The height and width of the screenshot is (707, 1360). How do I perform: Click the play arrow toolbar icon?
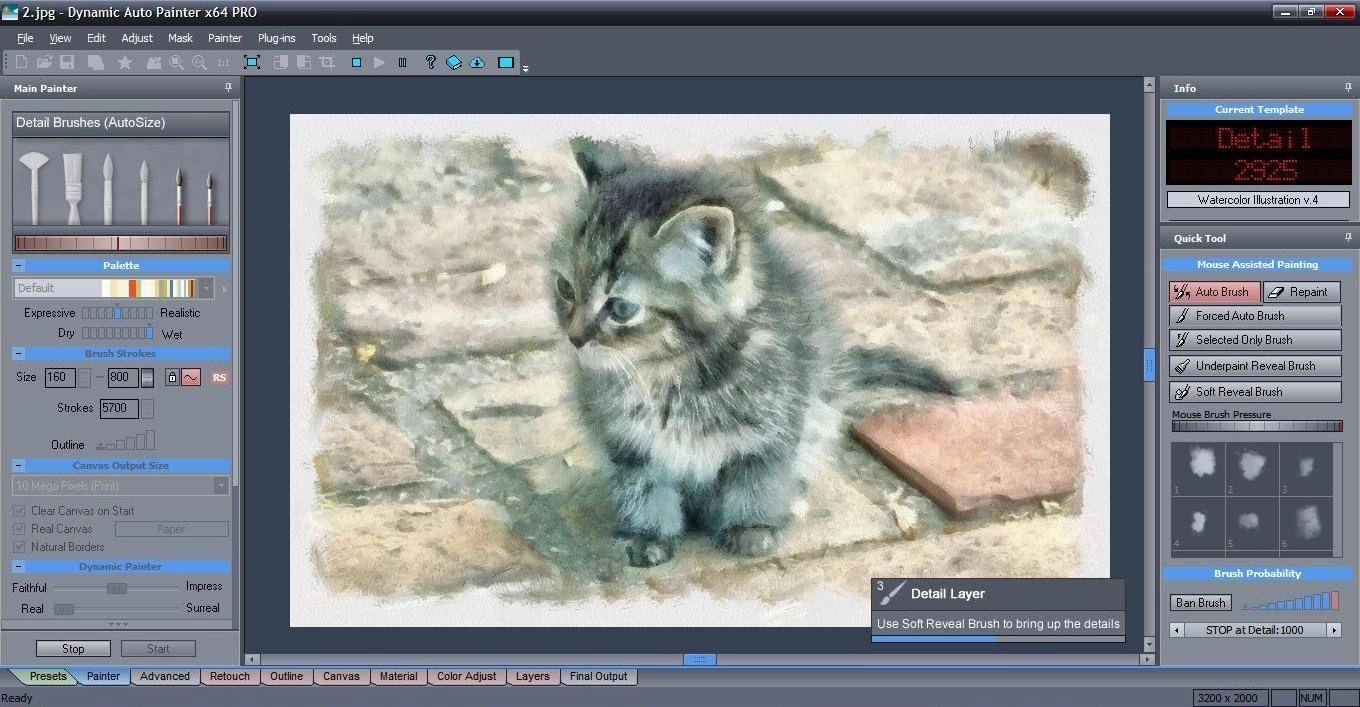[x=379, y=62]
